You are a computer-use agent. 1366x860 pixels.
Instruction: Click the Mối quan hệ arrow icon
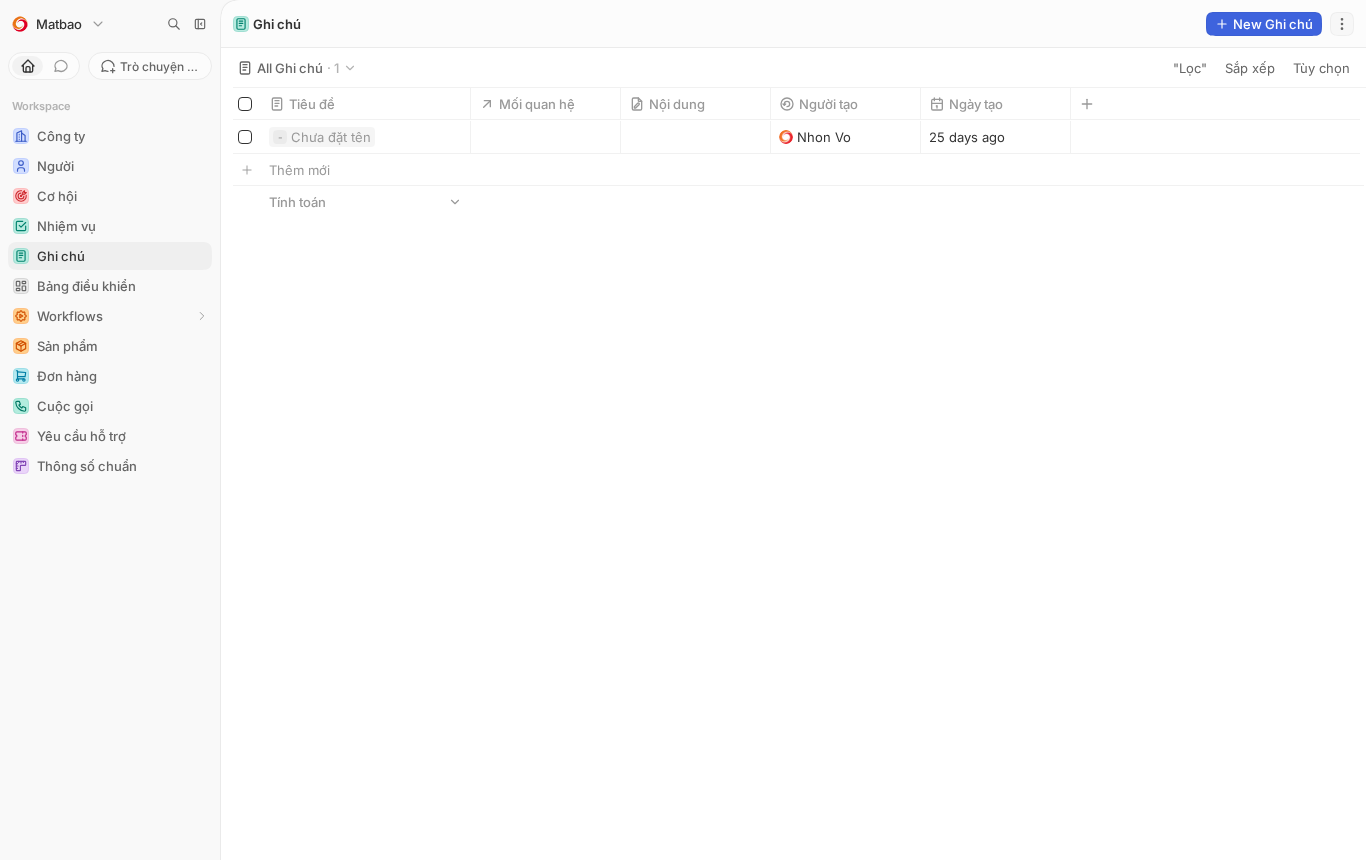(487, 104)
